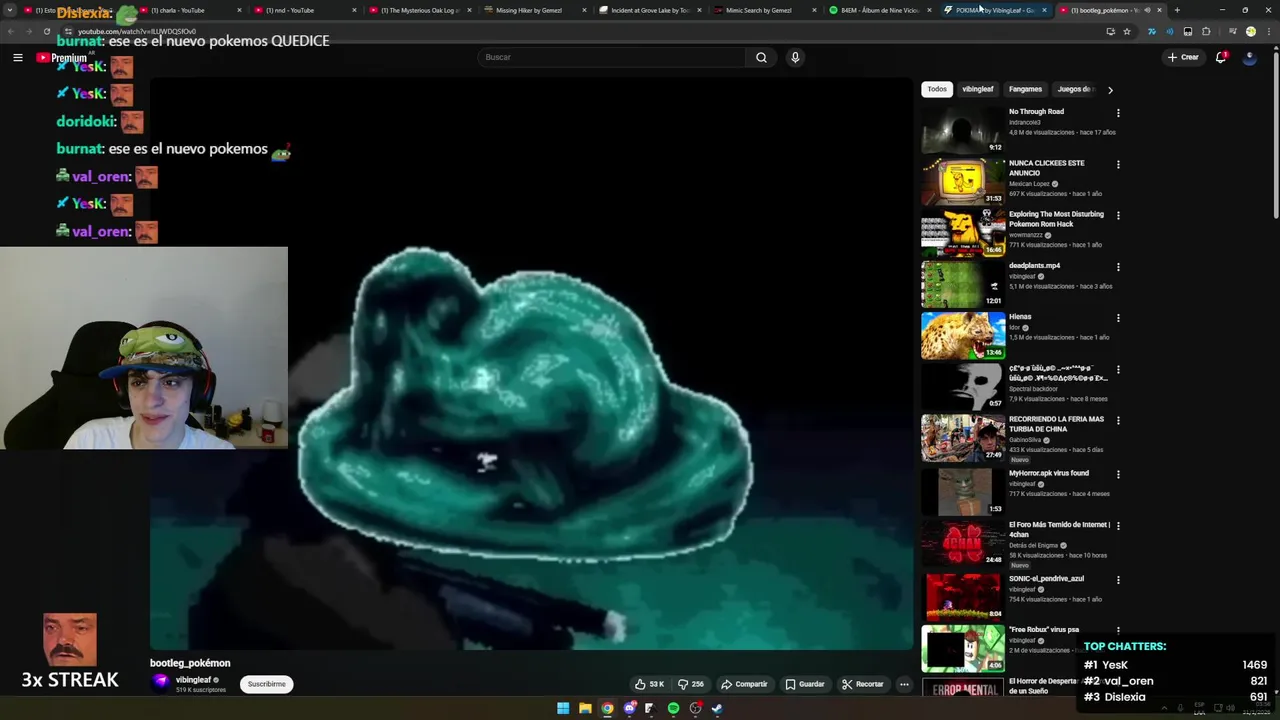This screenshot has height=720, width=1280.
Task: Click the browser address bar URL
Action: [x=137, y=31]
